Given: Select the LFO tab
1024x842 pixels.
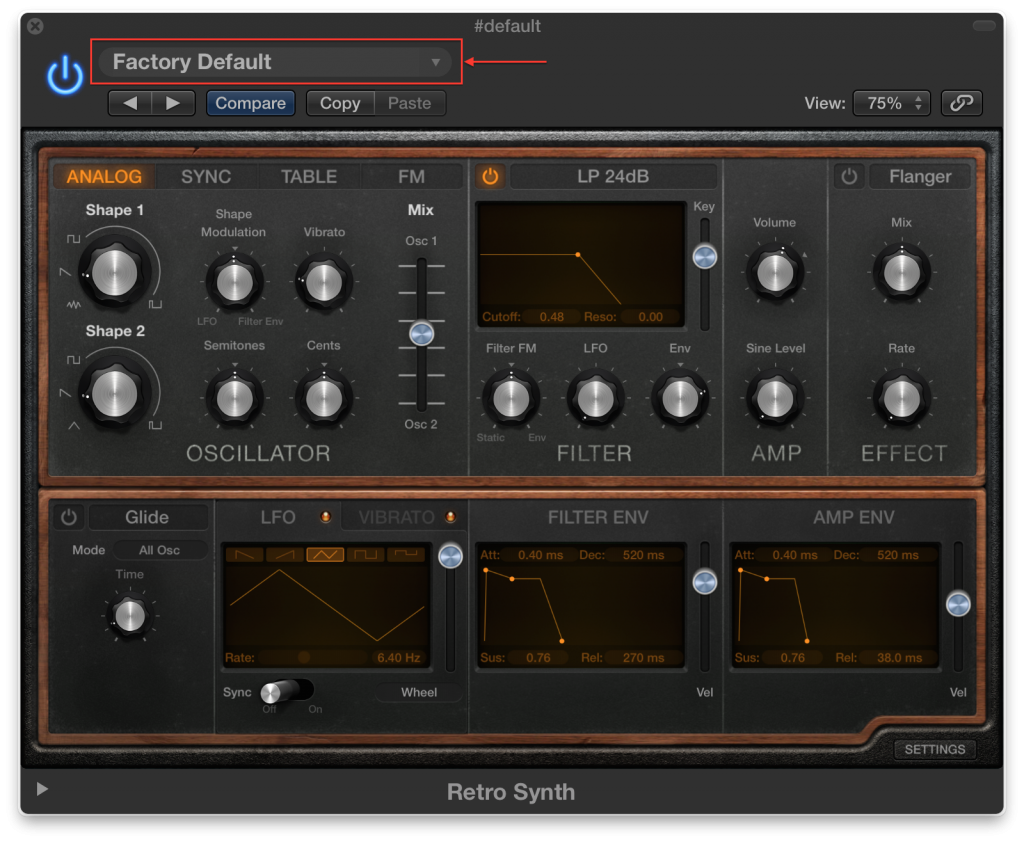Looking at the screenshot, I should tap(278, 517).
